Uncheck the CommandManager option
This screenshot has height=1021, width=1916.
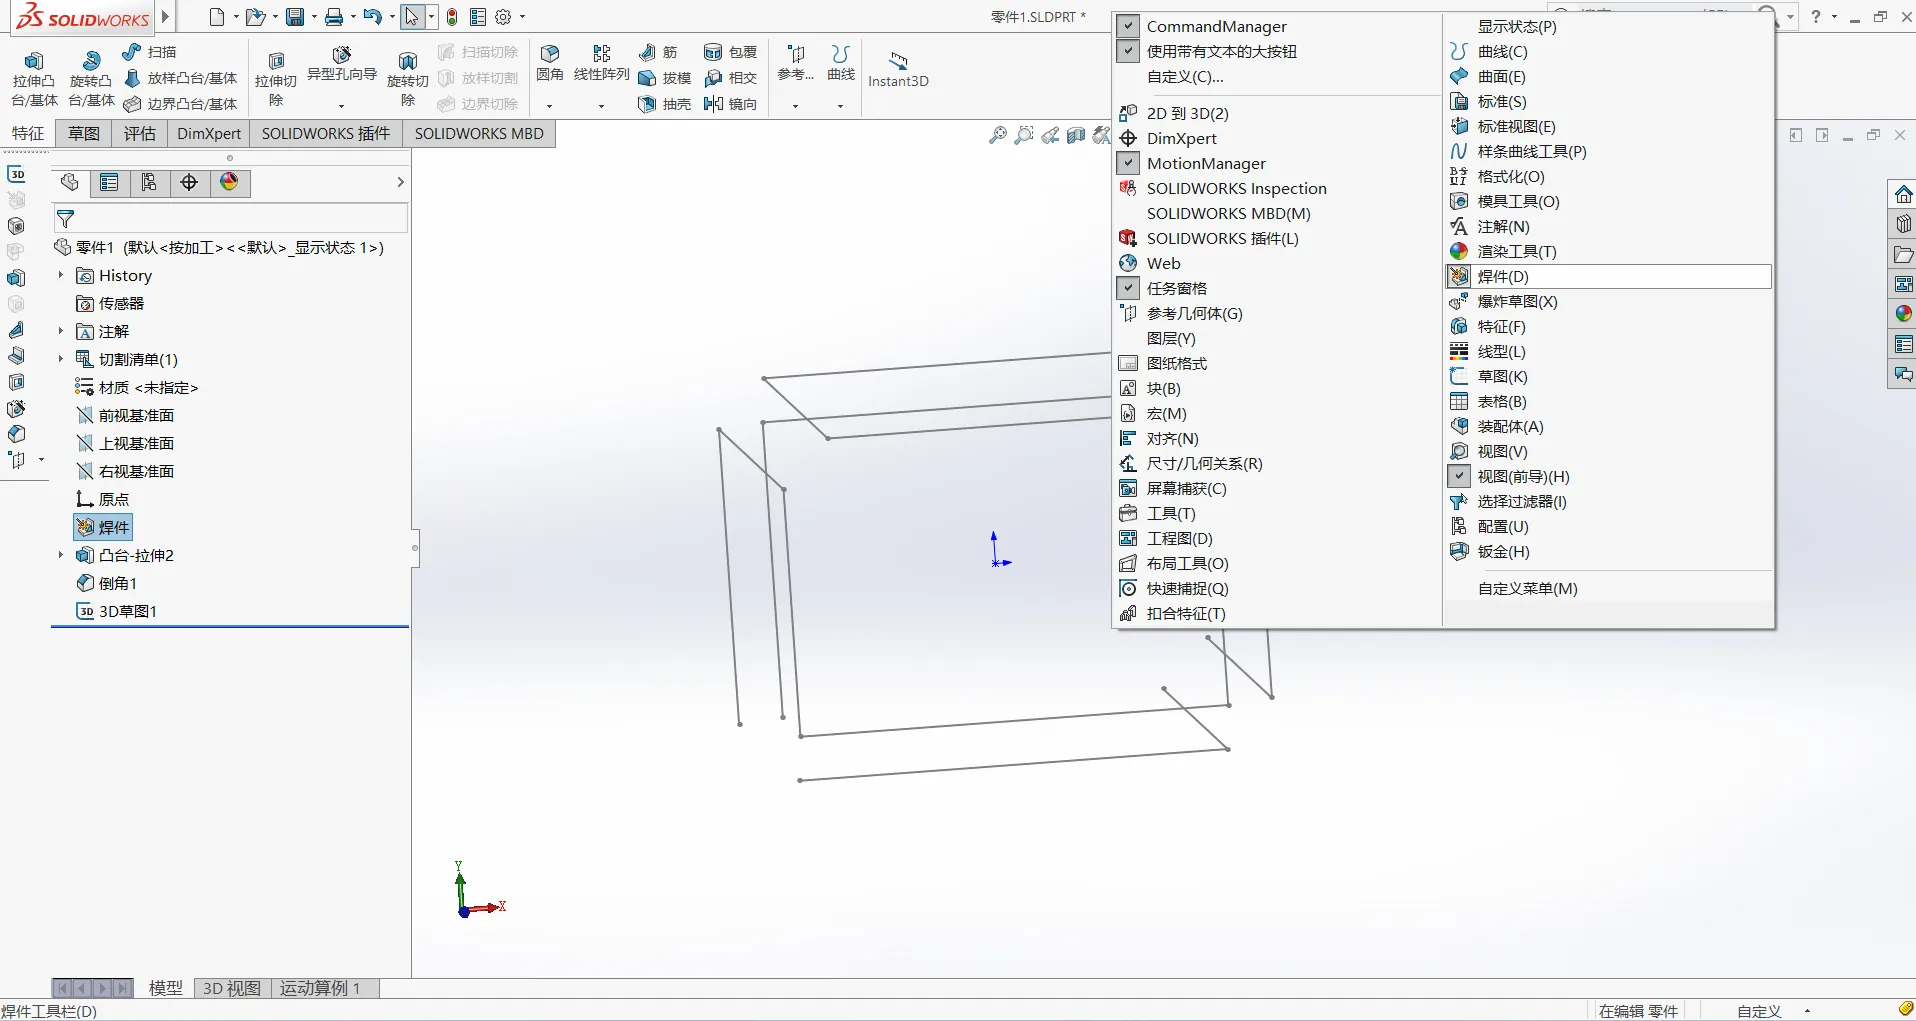pyautogui.click(x=1128, y=26)
